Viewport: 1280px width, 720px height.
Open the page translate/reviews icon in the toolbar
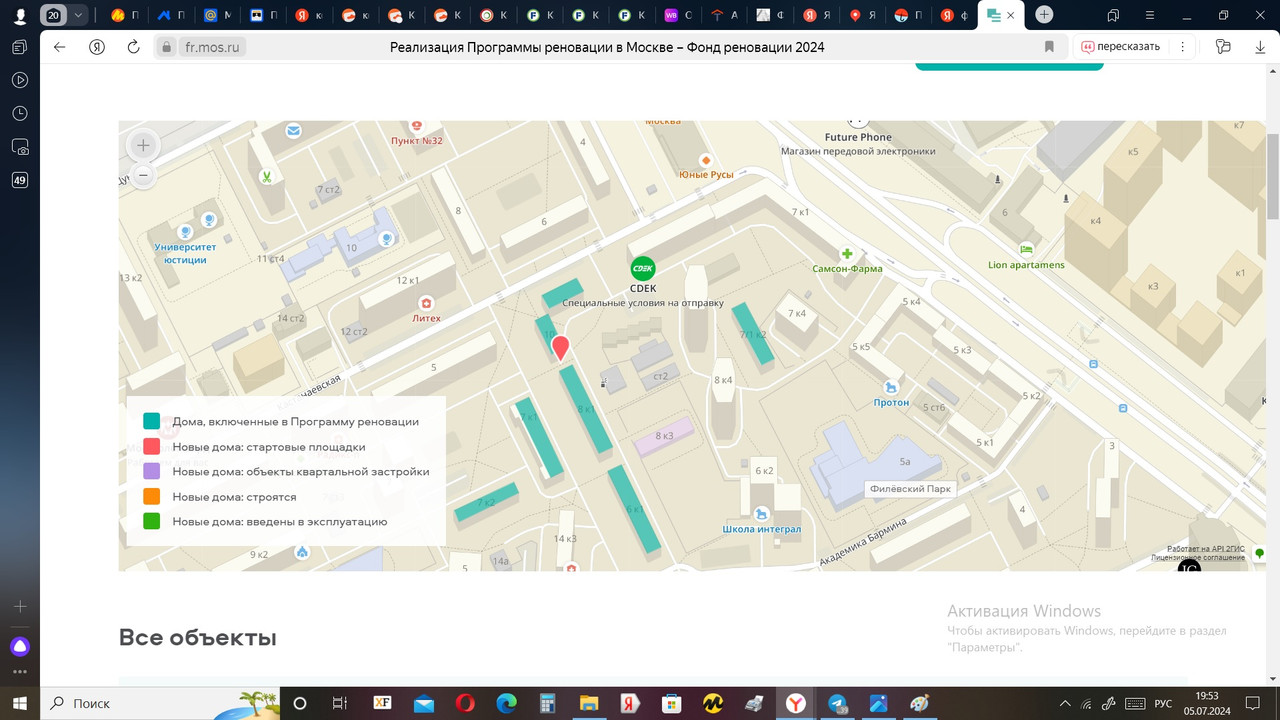(x=1222, y=47)
